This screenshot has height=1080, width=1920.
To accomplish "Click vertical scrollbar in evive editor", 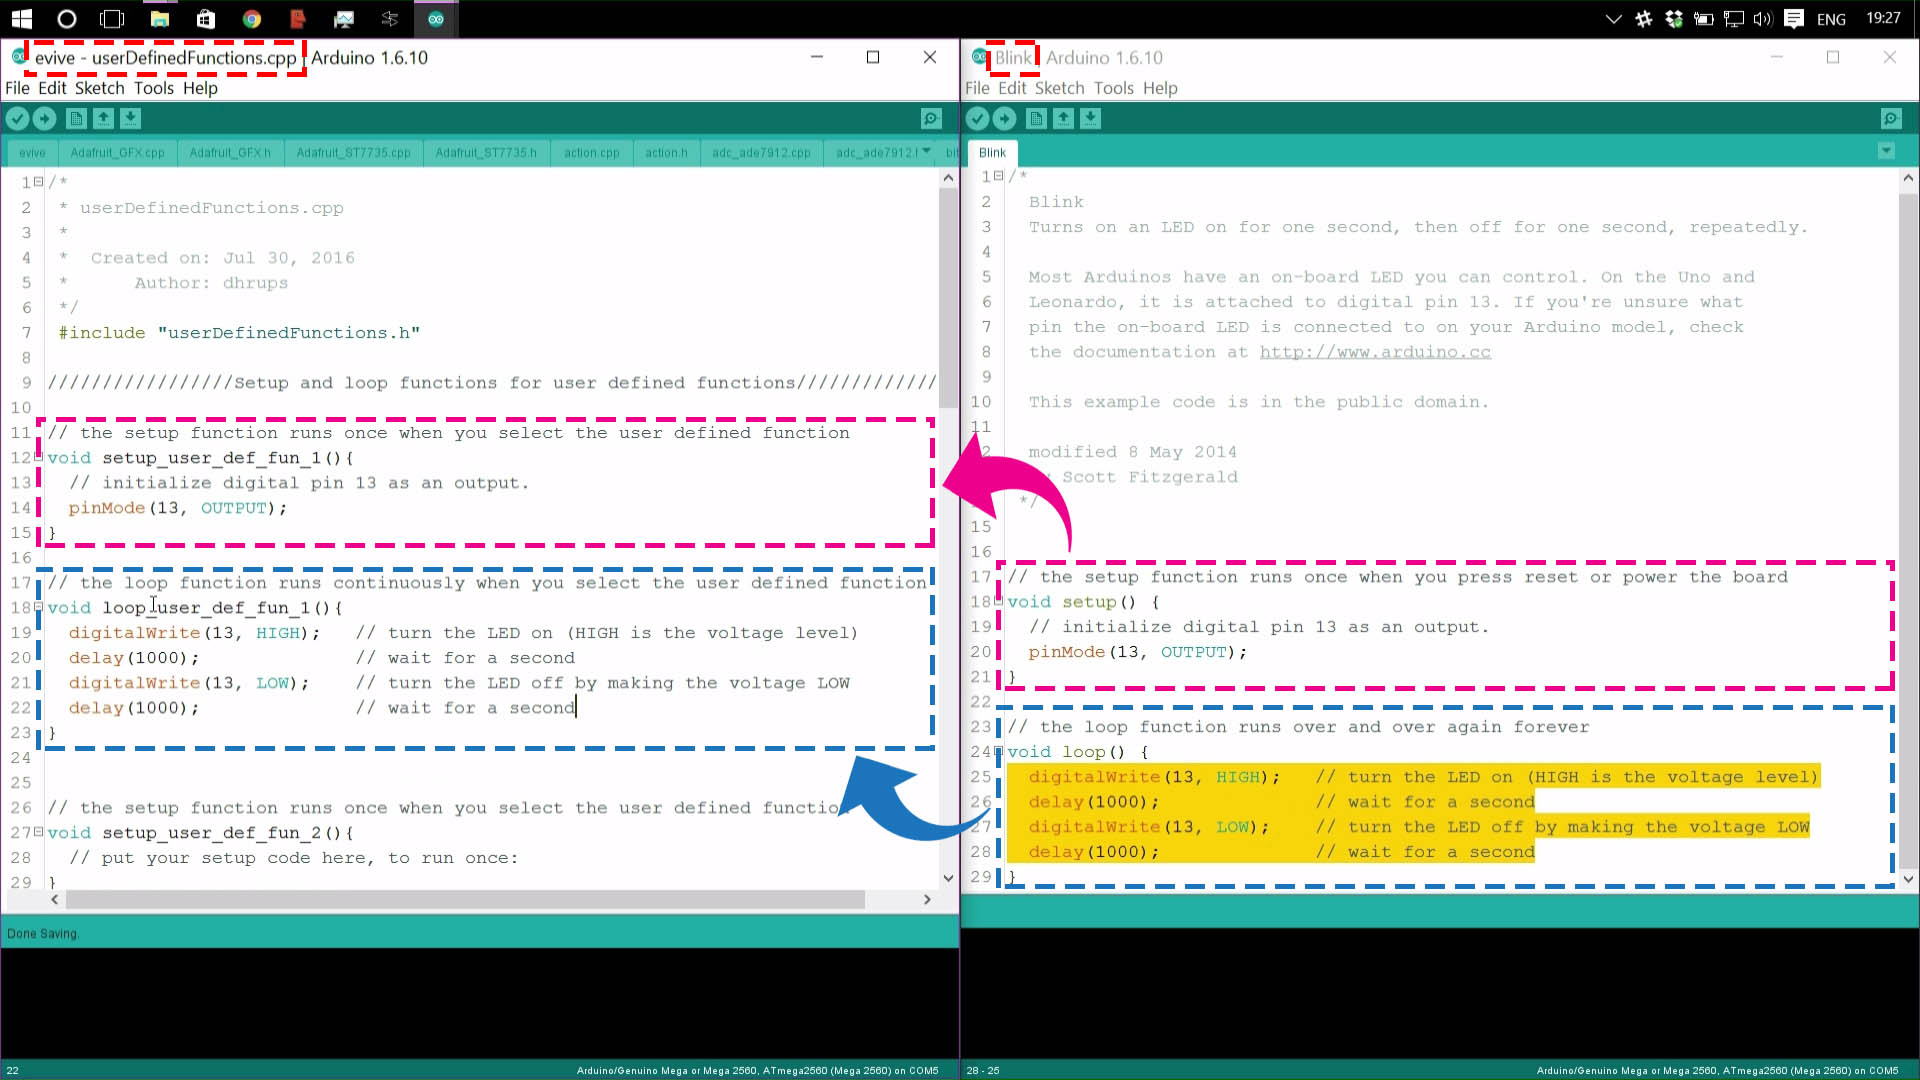I will (948, 298).
